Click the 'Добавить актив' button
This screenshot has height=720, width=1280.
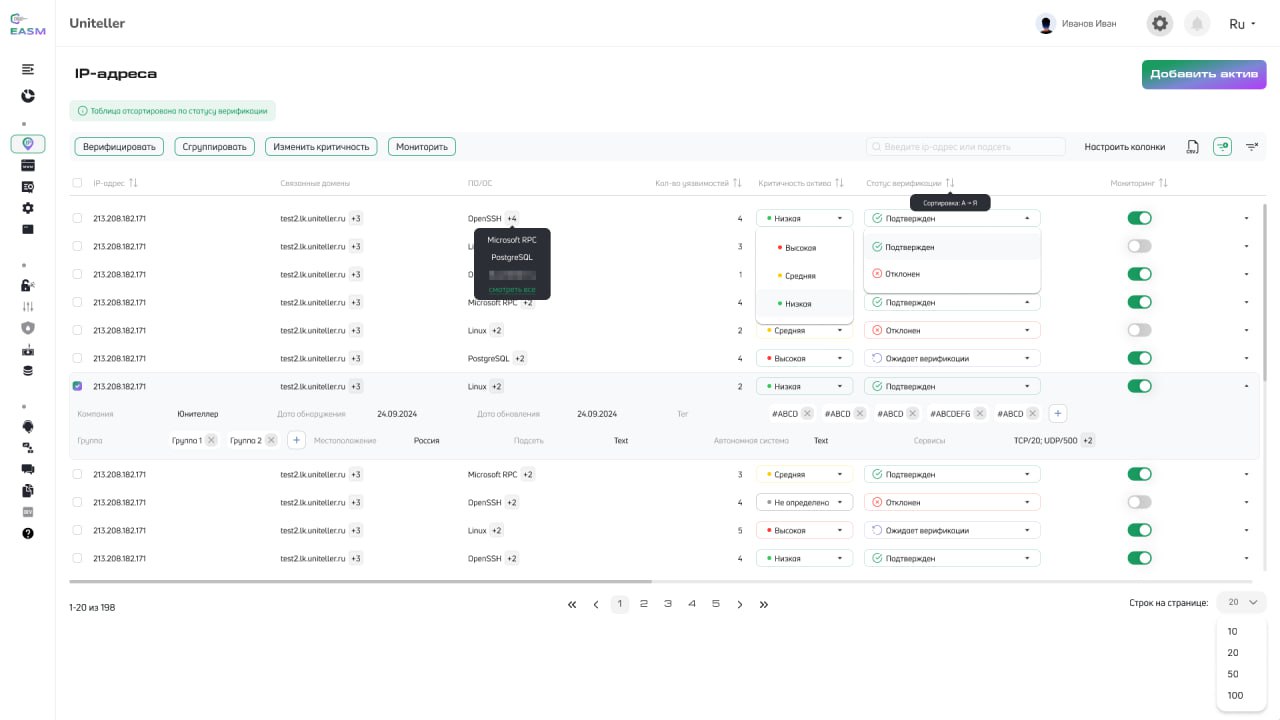click(x=1204, y=74)
